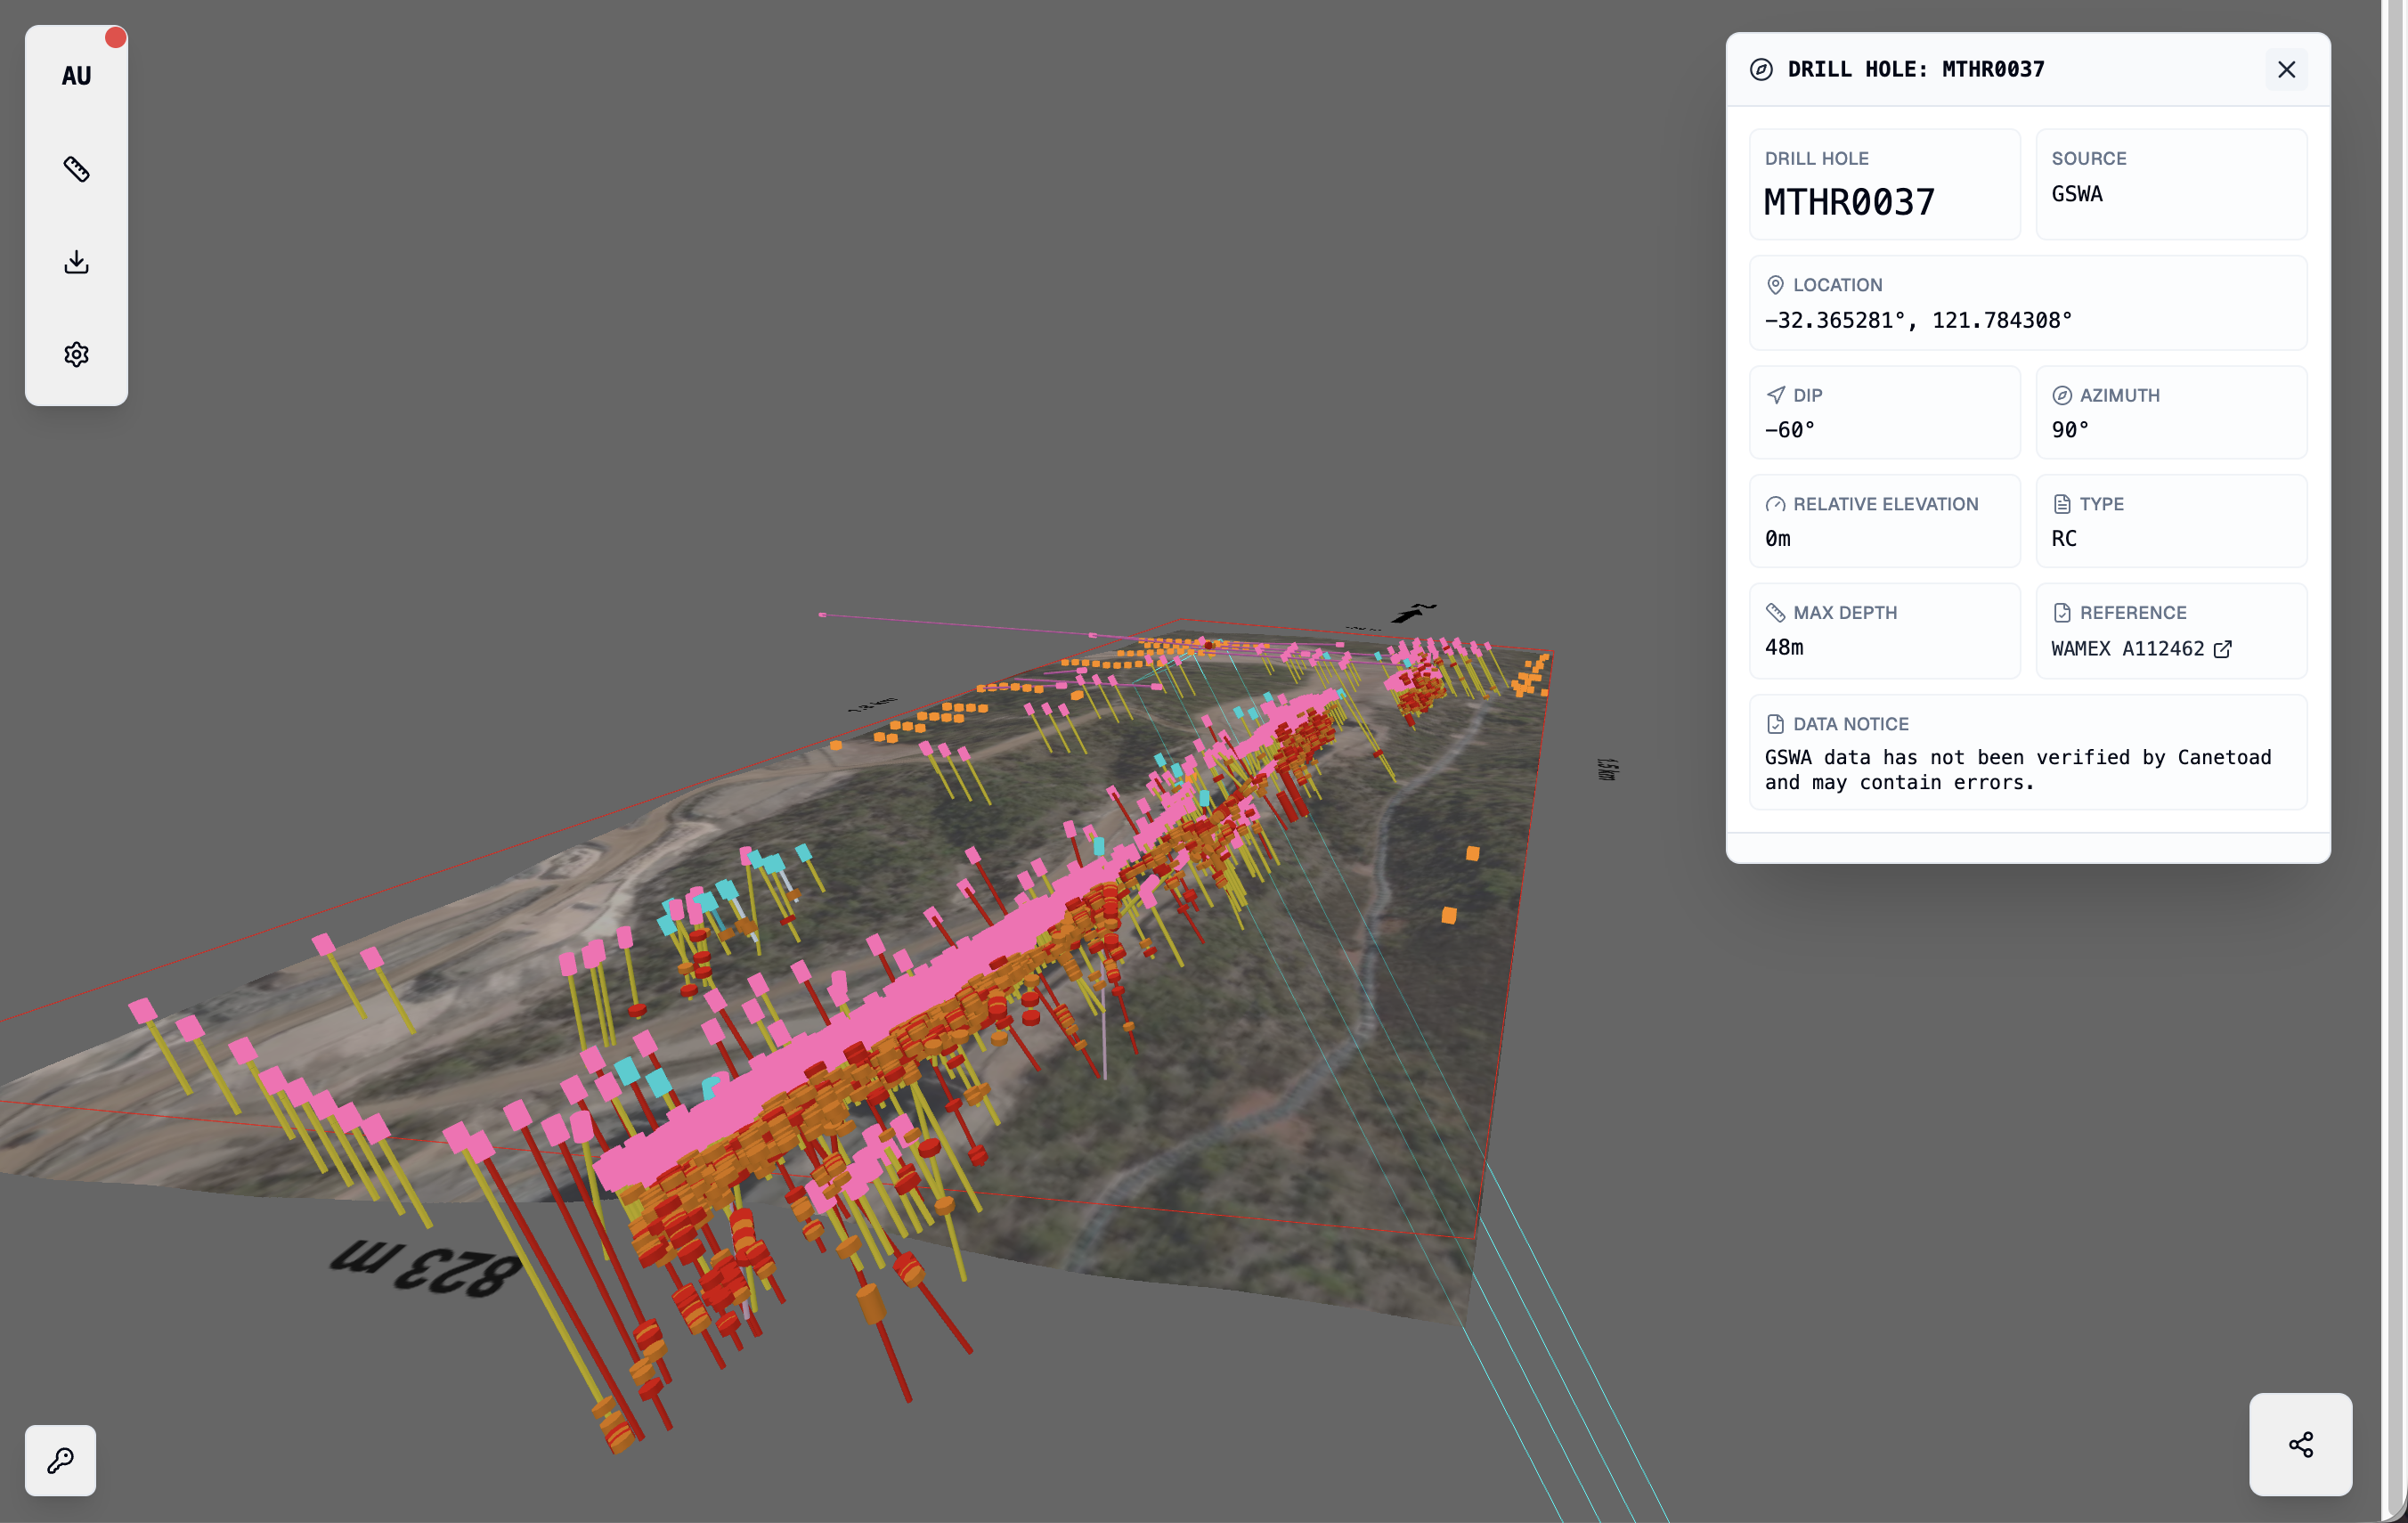Viewport: 2408px width, 1523px height.
Task: Click the RC type value
Action: [x=2064, y=539]
